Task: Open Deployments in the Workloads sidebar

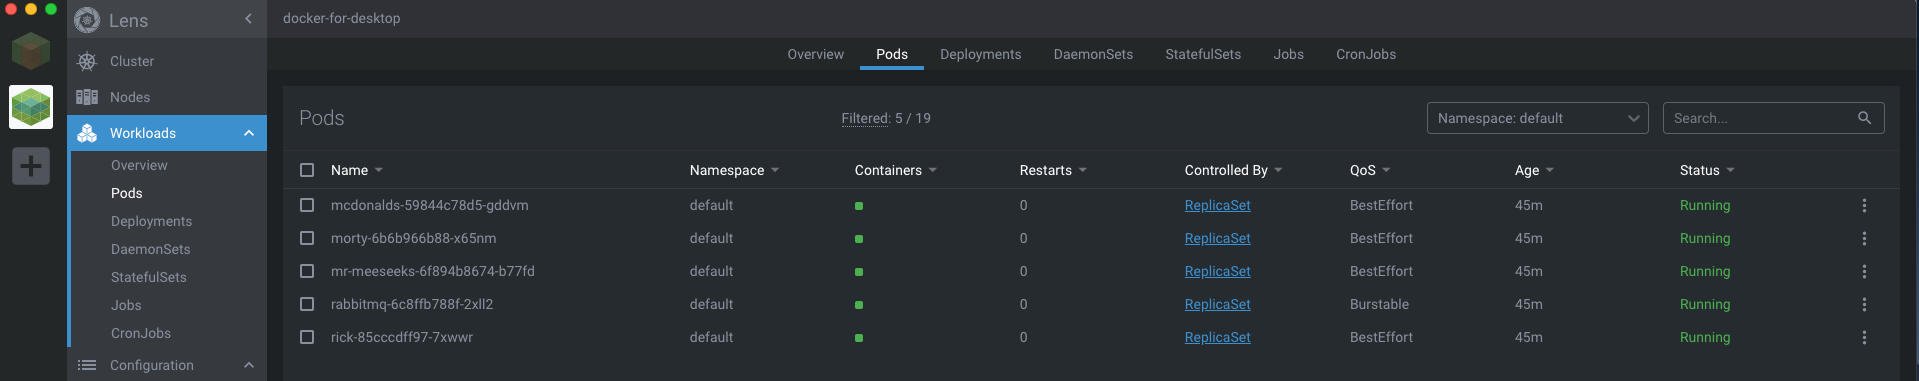Action: click(151, 221)
